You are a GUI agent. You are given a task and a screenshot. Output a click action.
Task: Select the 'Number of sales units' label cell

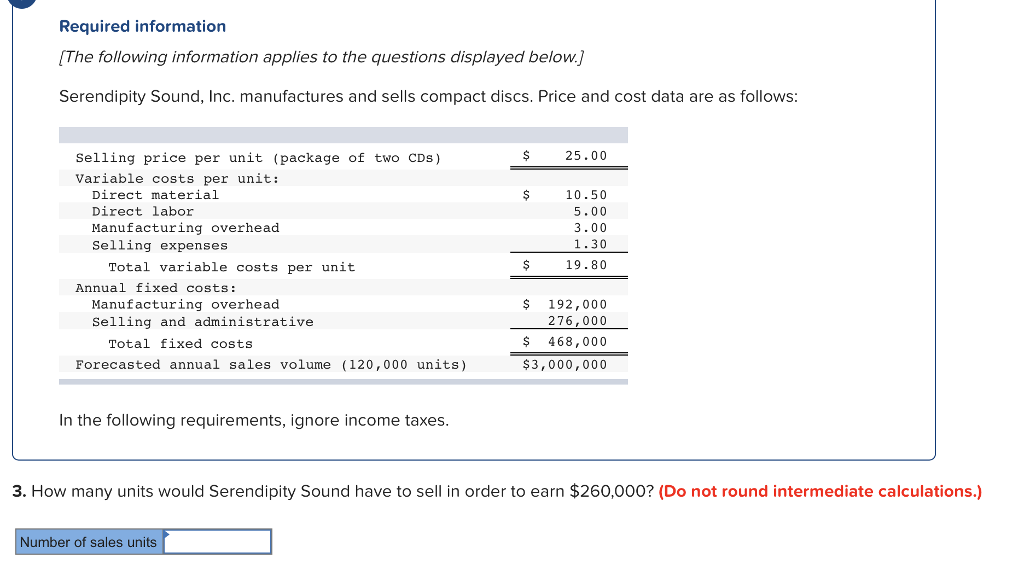[89, 542]
